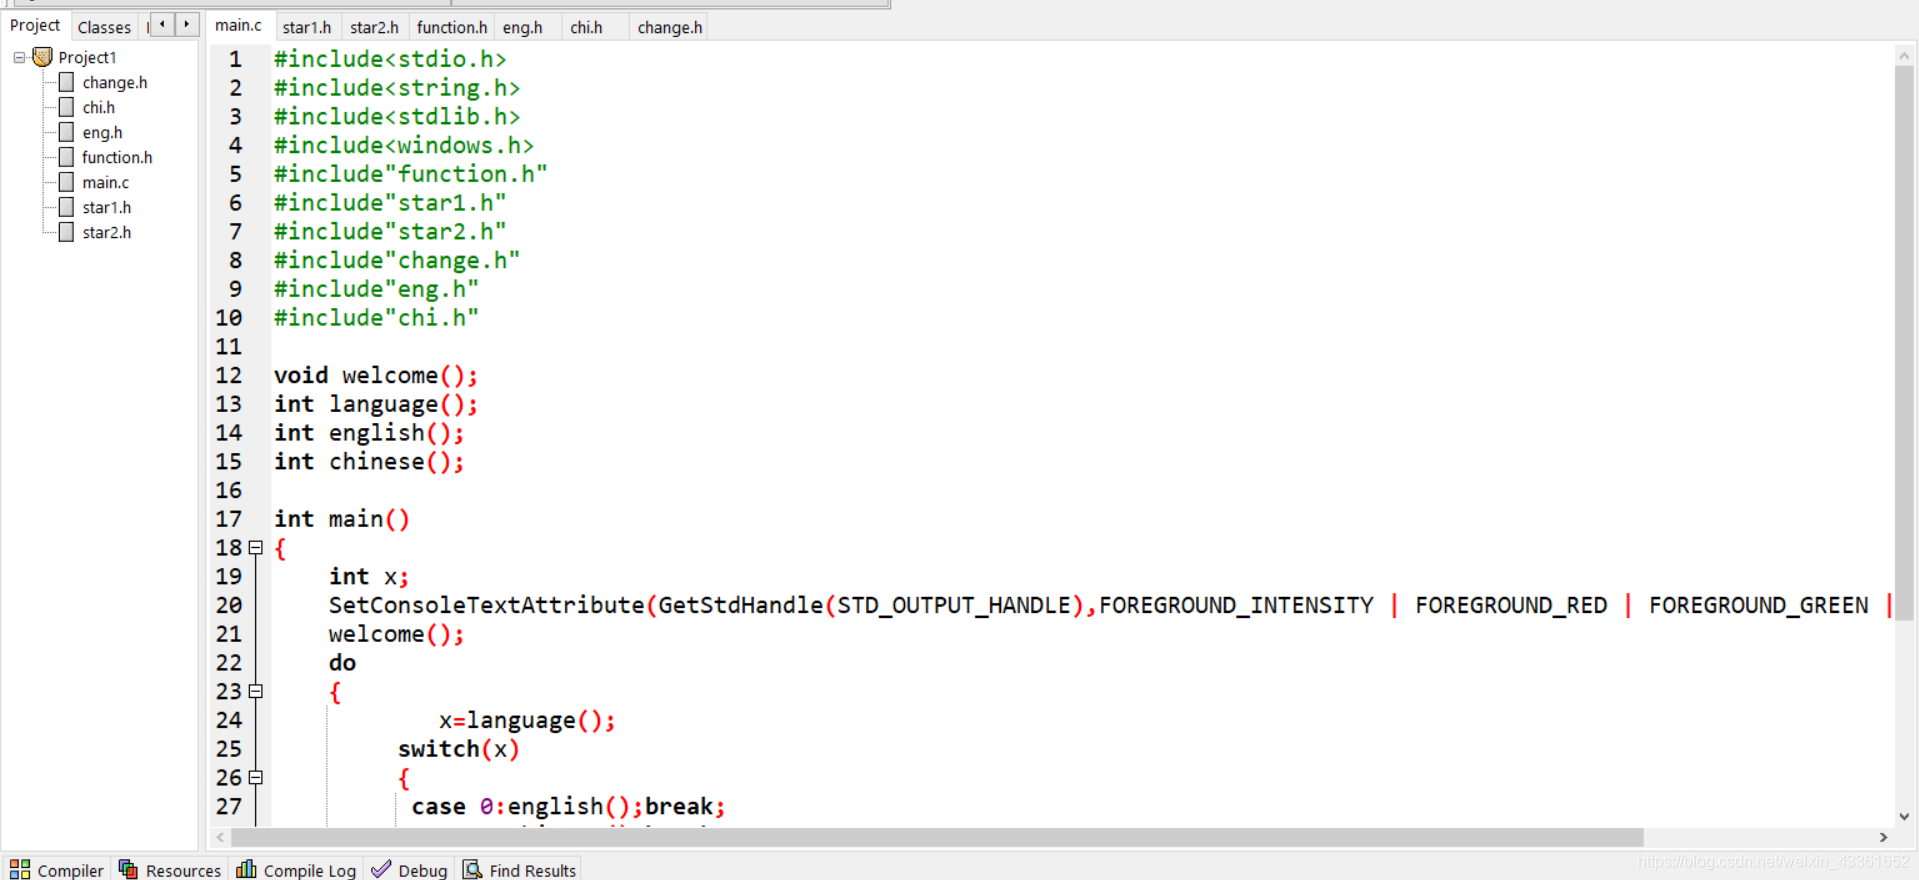Click the Resources panel icon

pos(128,869)
